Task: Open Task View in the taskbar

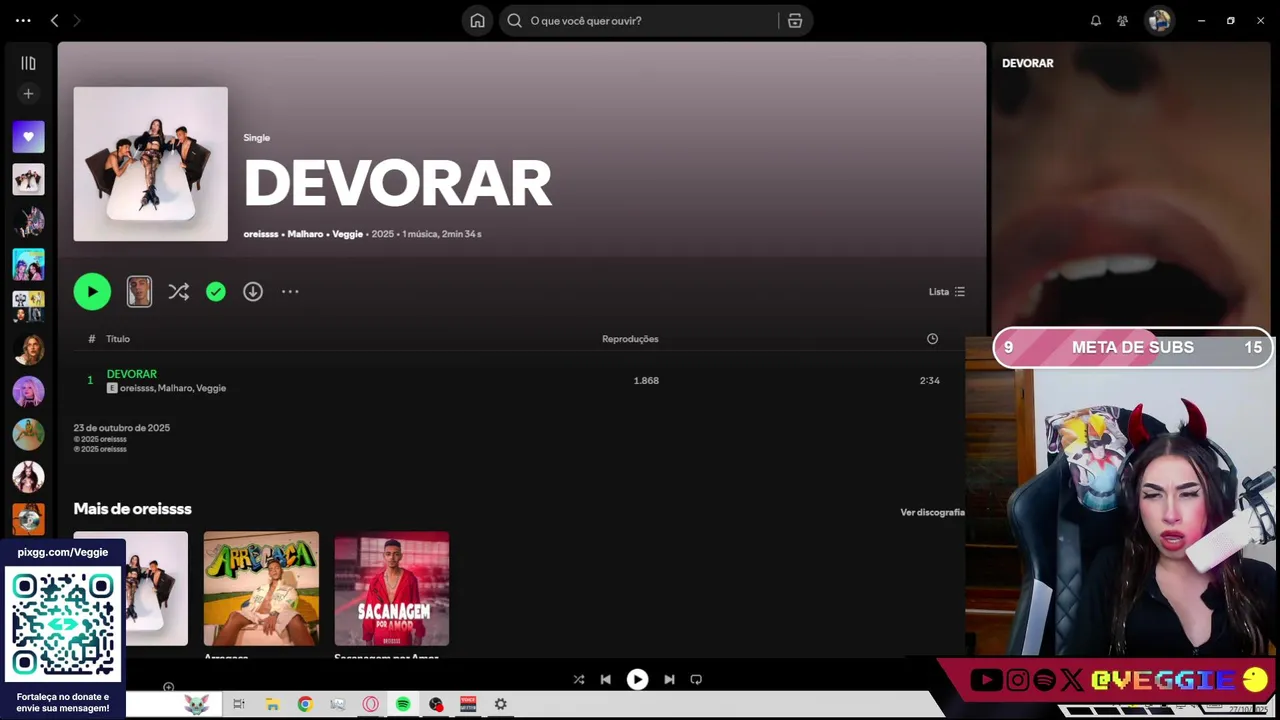Action: pos(239,704)
